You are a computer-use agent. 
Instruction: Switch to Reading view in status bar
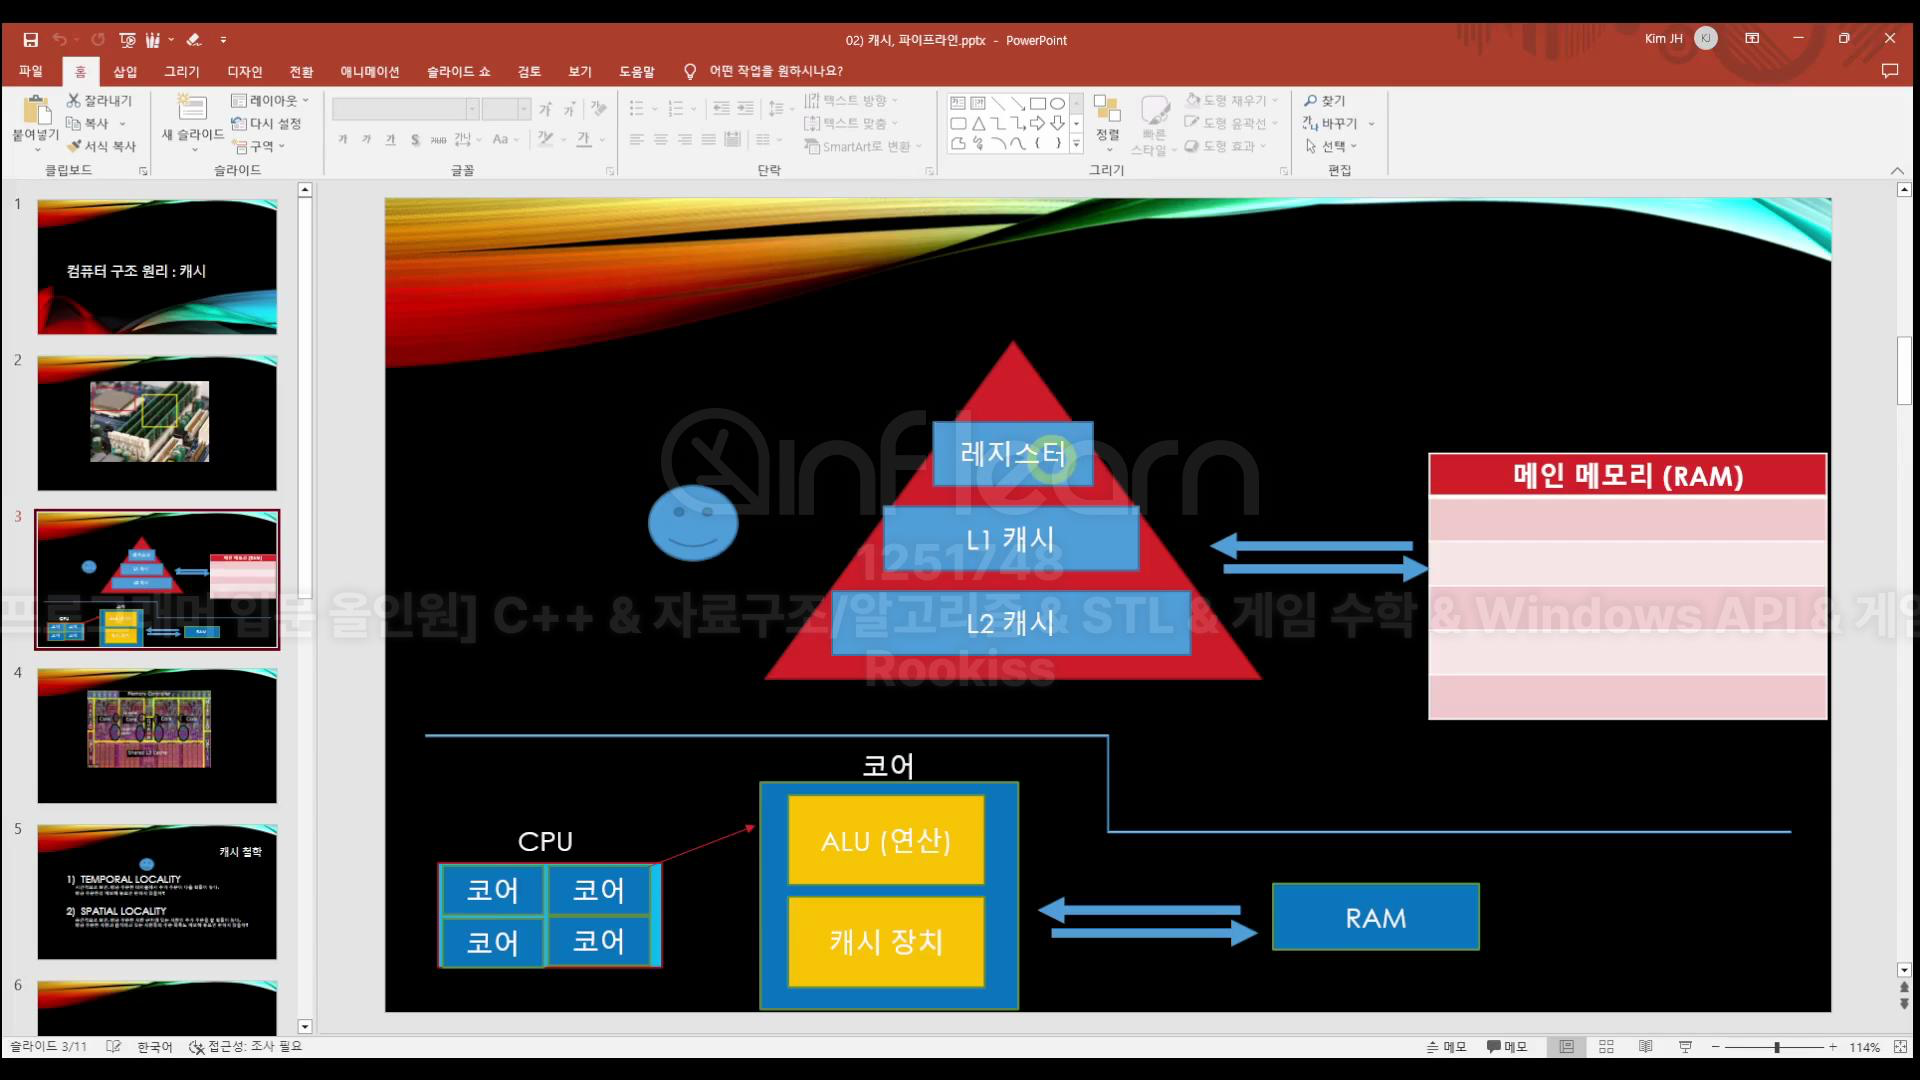point(1645,1046)
